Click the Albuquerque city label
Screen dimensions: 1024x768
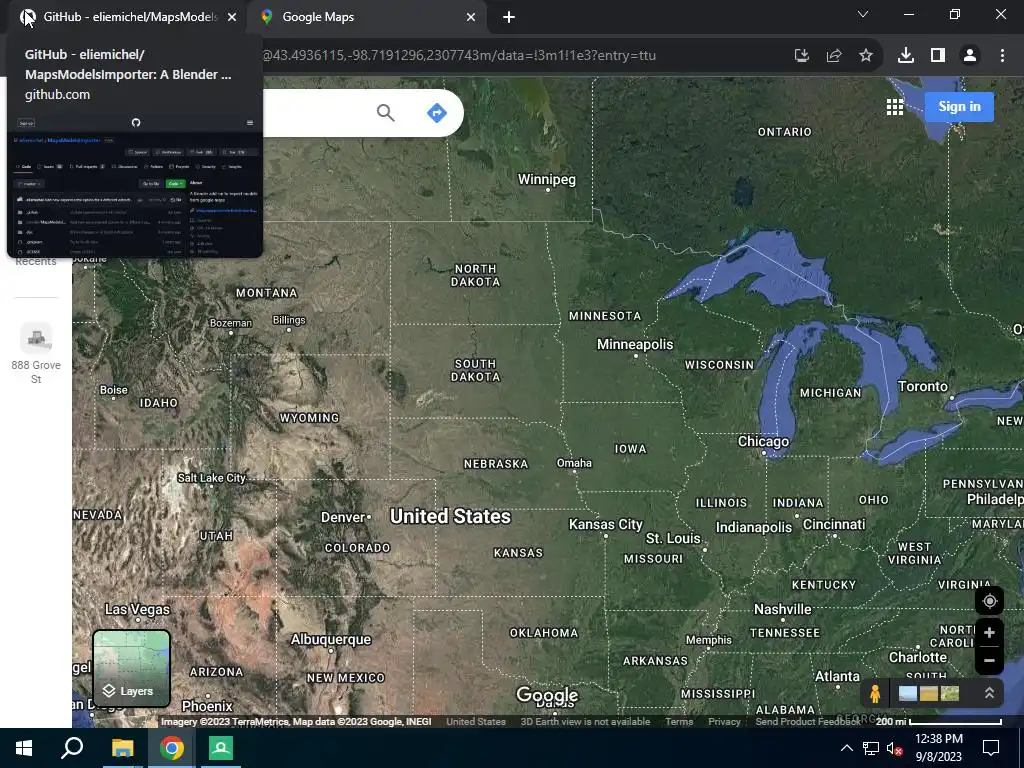(x=330, y=639)
